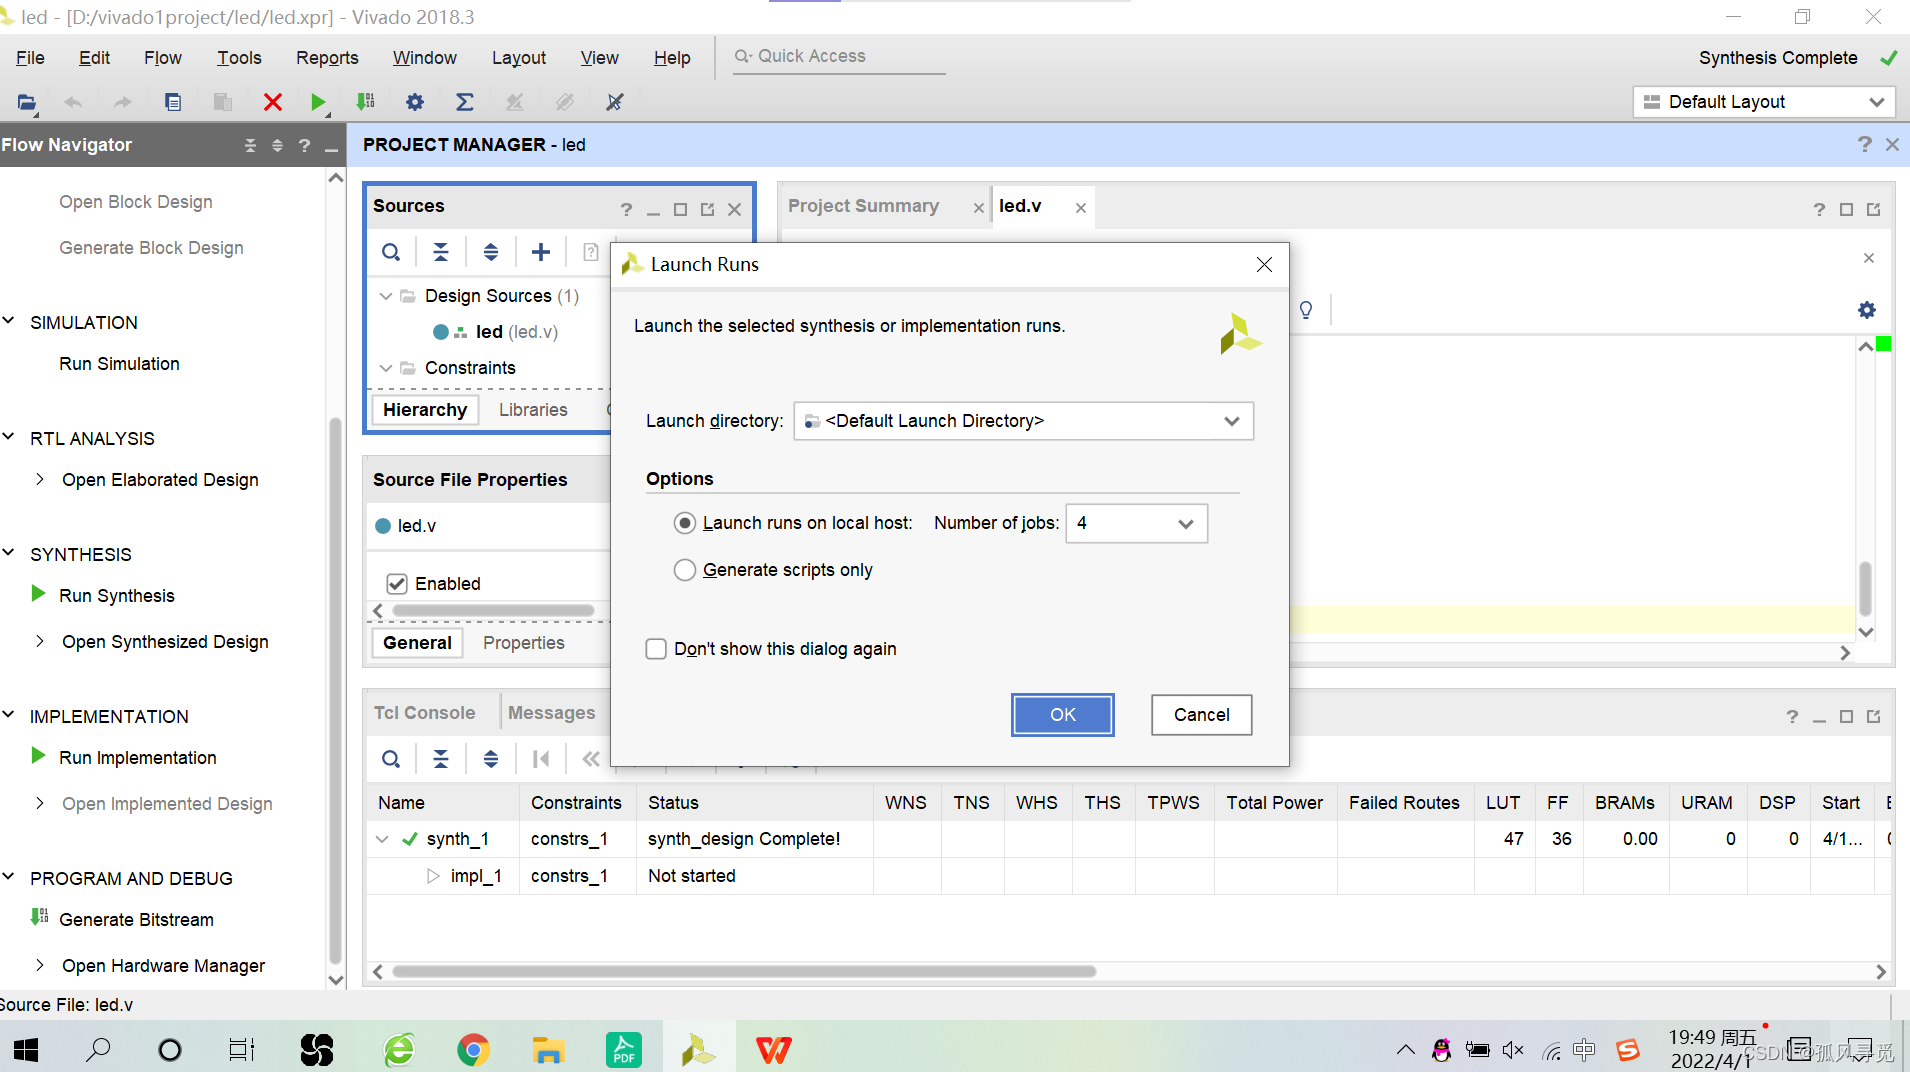Open File Explorer from taskbar
1910x1072 pixels.
548,1050
